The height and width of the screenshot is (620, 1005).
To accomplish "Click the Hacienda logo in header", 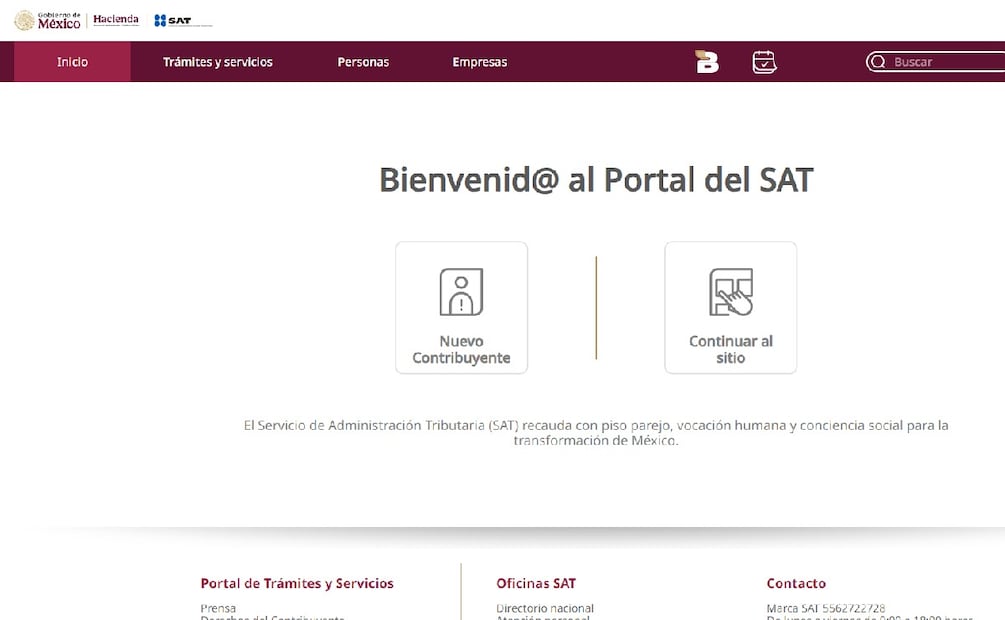I will pyautogui.click(x=116, y=20).
